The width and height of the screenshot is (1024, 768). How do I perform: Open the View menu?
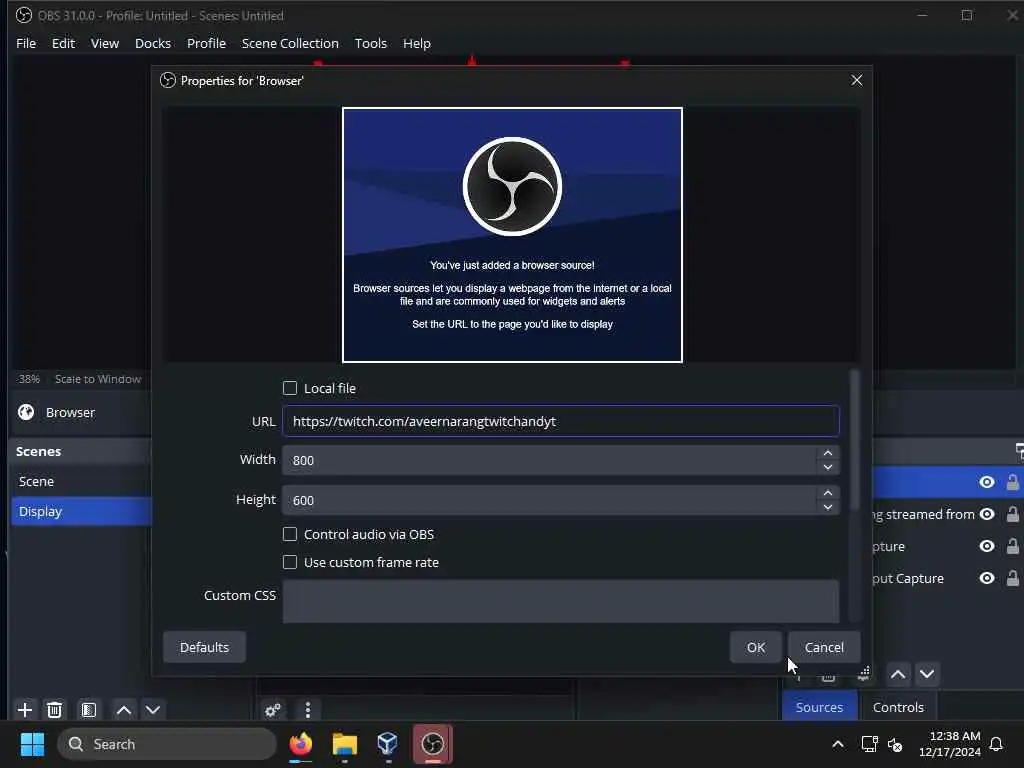(x=104, y=43)
